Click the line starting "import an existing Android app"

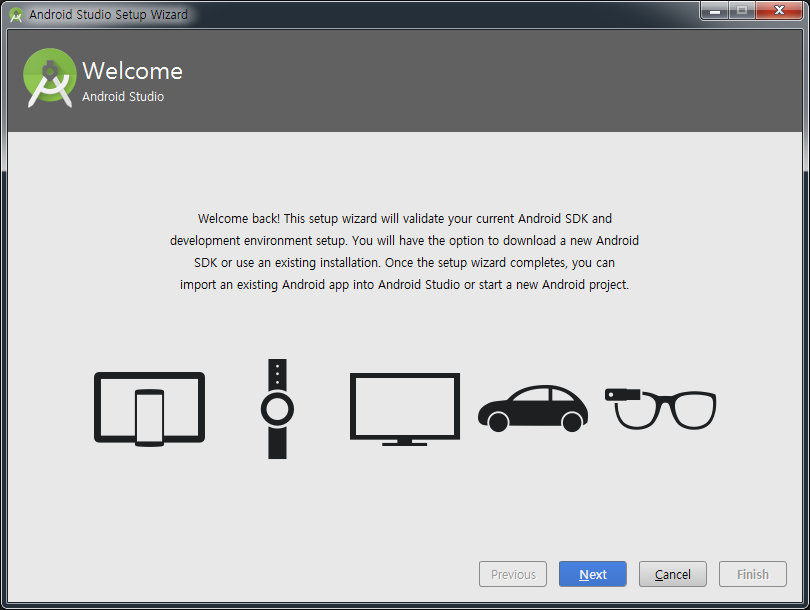tap(404, 285)
